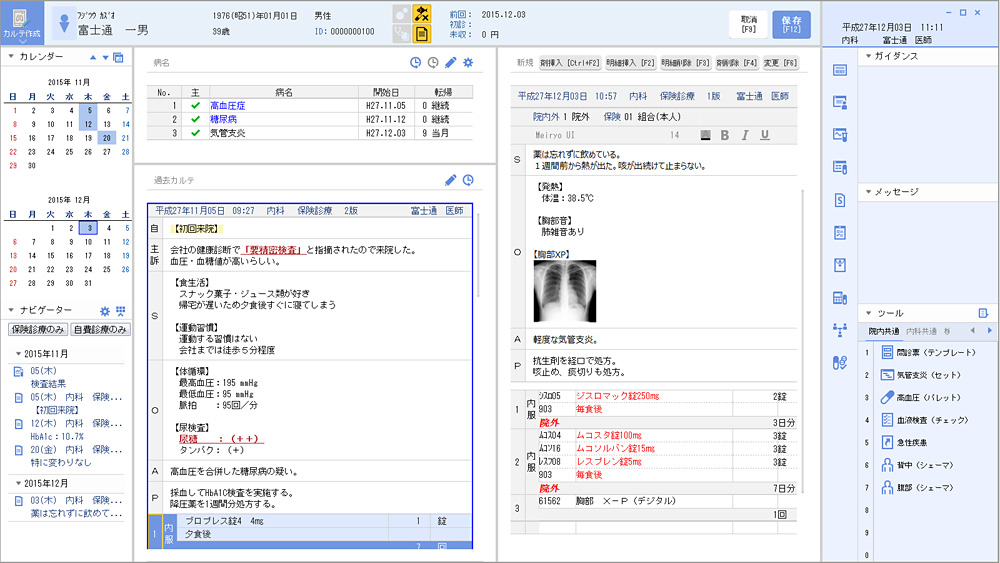Toggle bold text formatting

(725, 135)
